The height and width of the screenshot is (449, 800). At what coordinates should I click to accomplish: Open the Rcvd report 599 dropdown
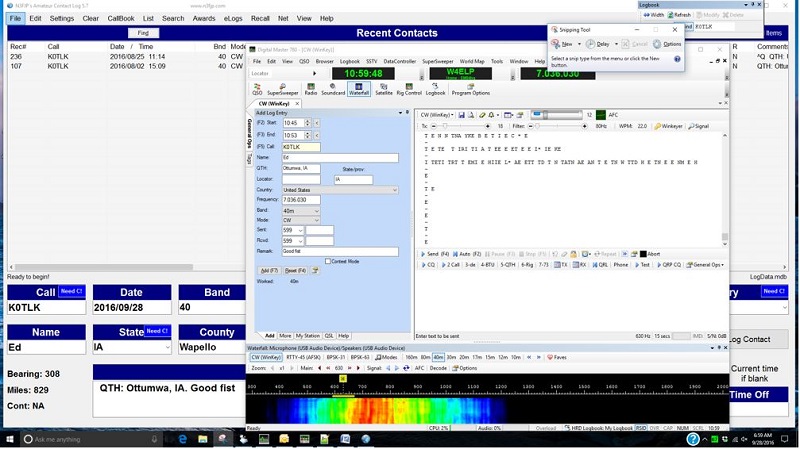(x=300, y=241)
